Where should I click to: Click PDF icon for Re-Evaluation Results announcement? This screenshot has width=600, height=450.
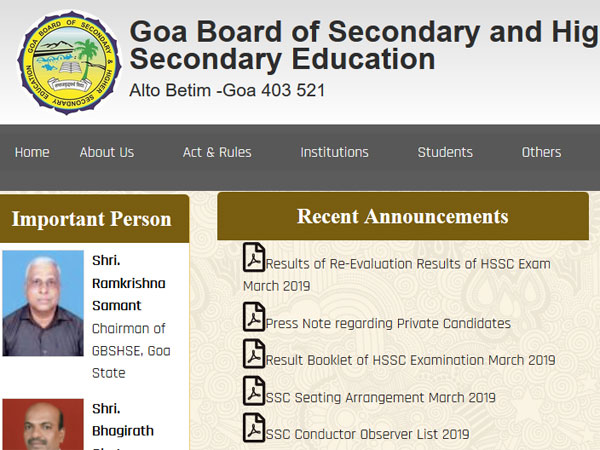coord(254,258)
